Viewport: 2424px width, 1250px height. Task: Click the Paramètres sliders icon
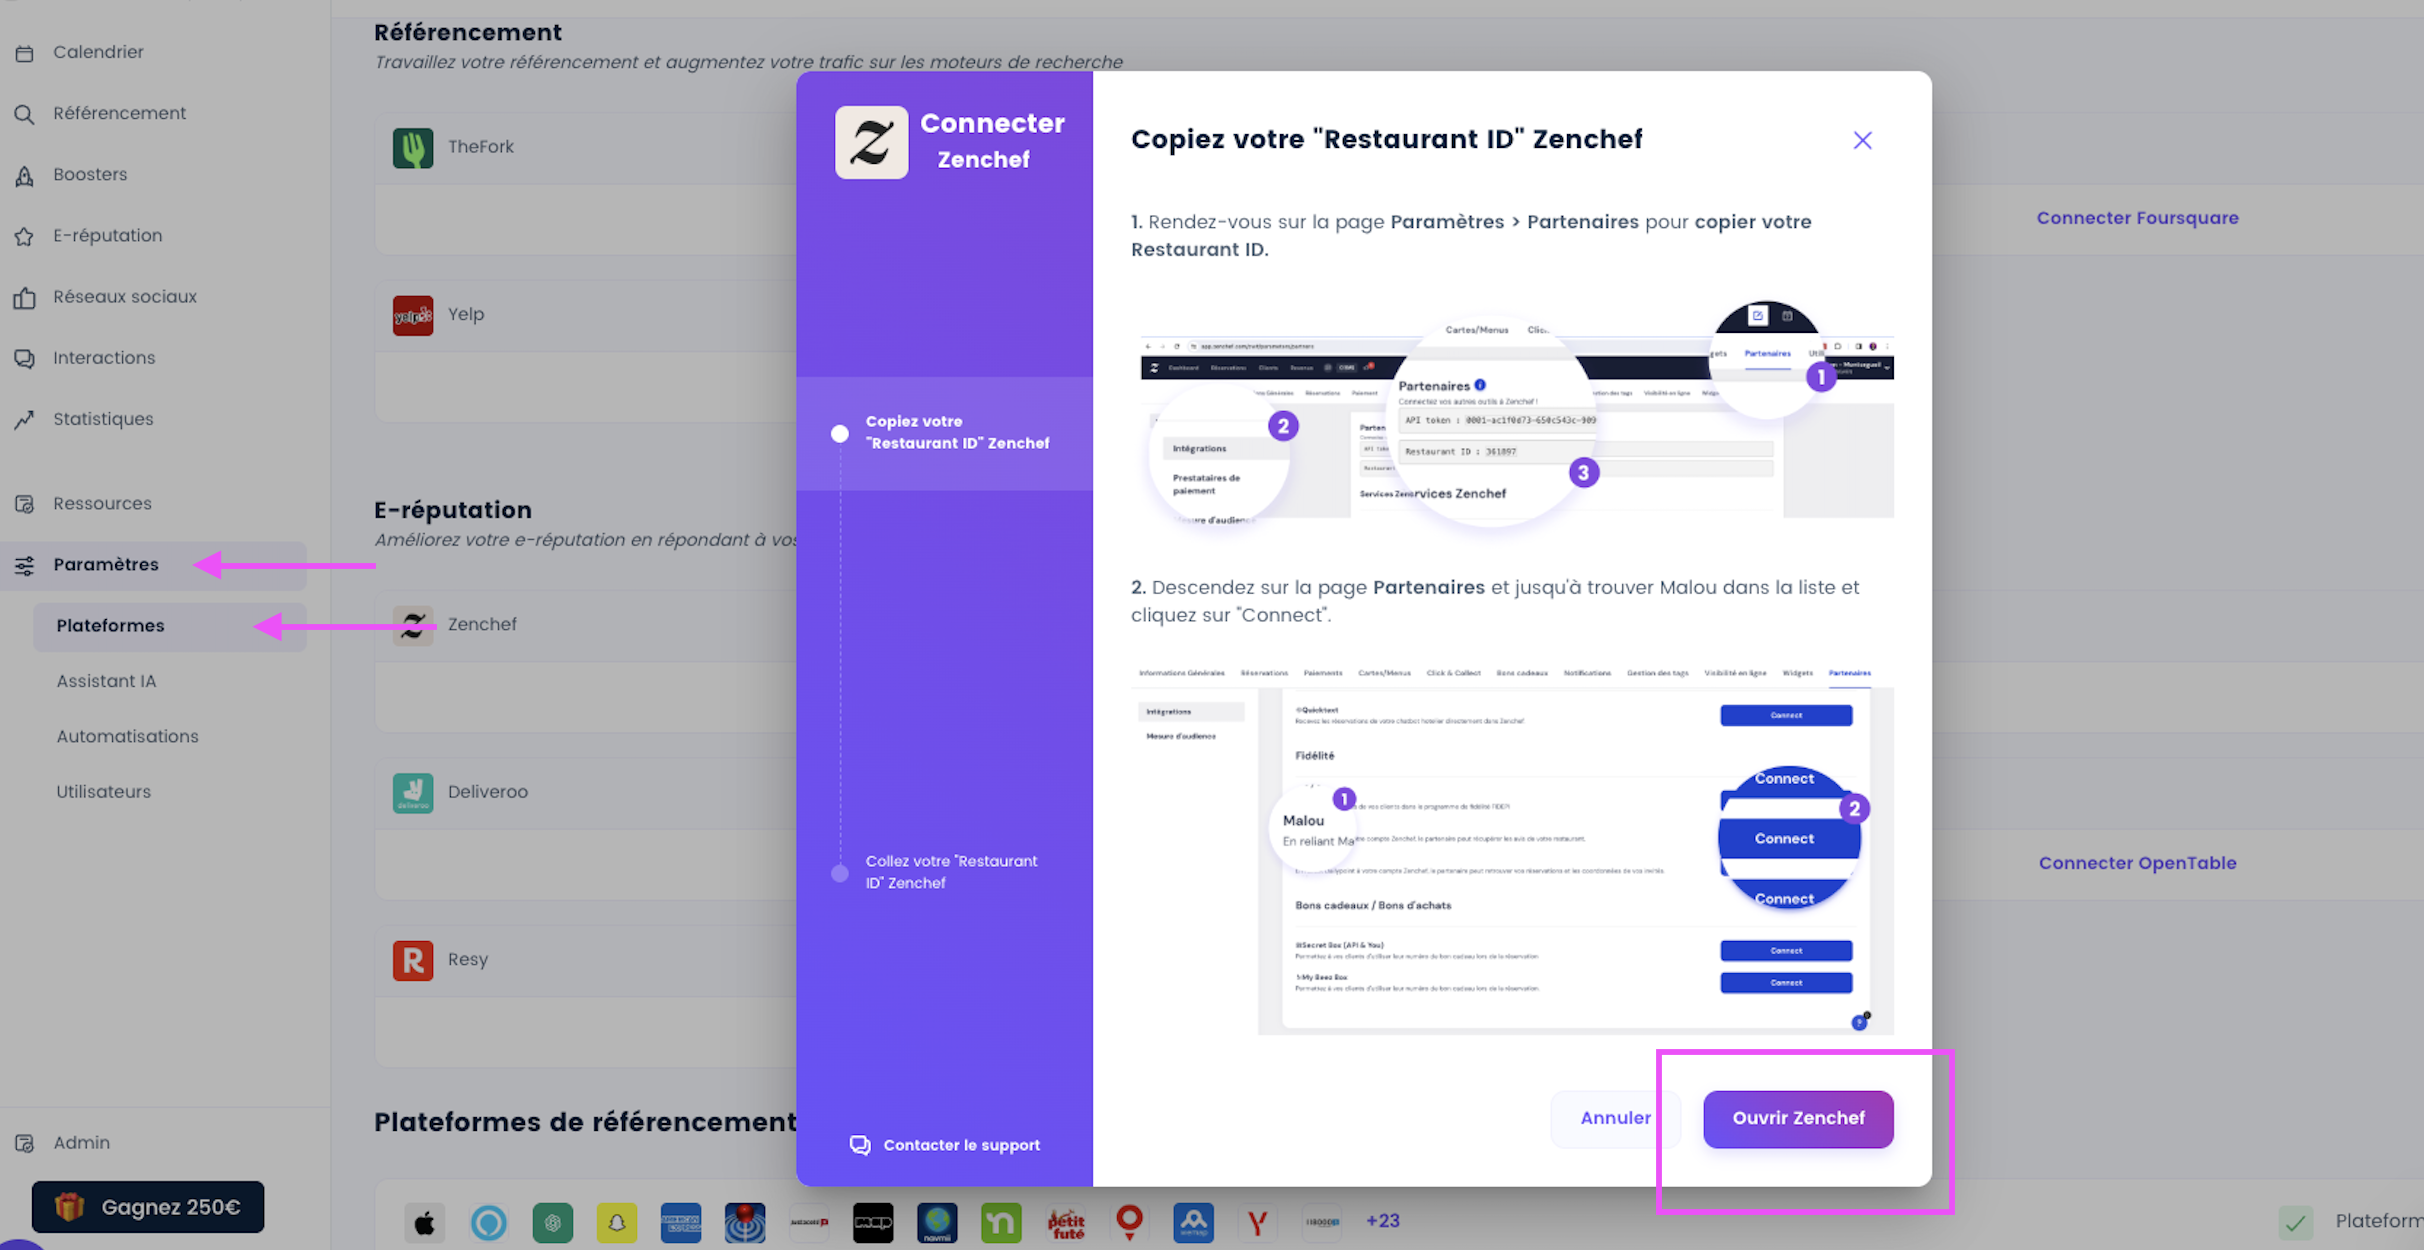click(25, 565)
